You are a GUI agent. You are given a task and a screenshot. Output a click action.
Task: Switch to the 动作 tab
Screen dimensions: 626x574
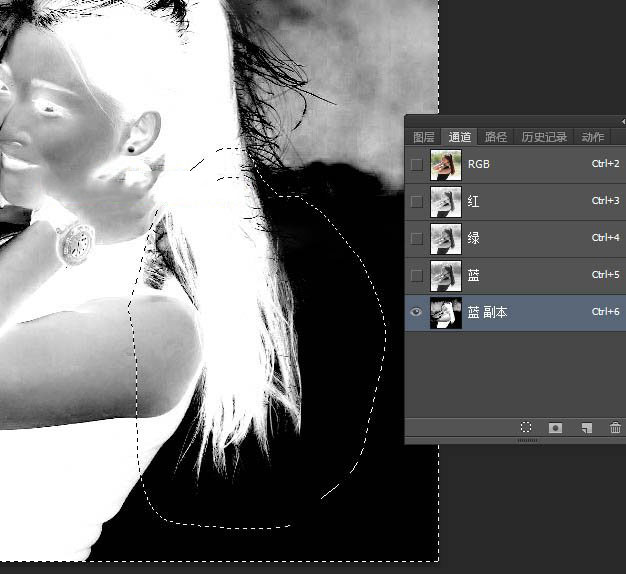(x=593, y=137)
